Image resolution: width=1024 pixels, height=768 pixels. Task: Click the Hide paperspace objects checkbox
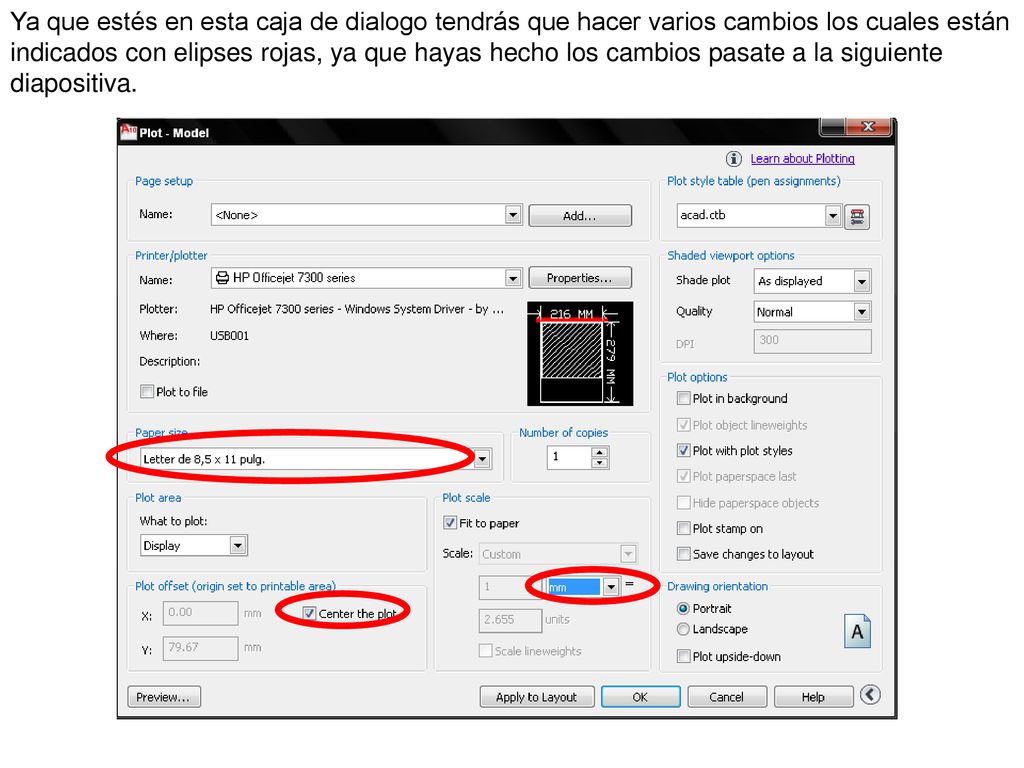point(683,502)
